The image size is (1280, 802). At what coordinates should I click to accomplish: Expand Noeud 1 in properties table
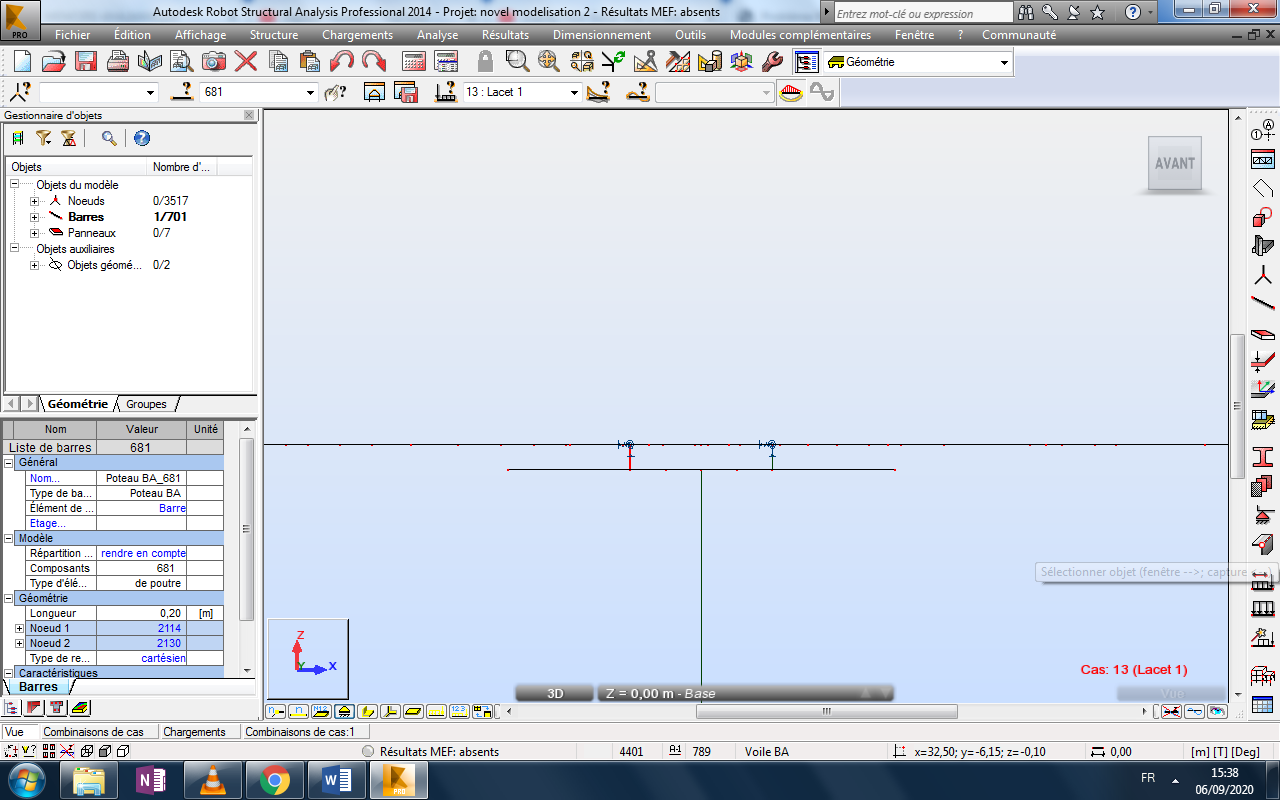(19, 628)
